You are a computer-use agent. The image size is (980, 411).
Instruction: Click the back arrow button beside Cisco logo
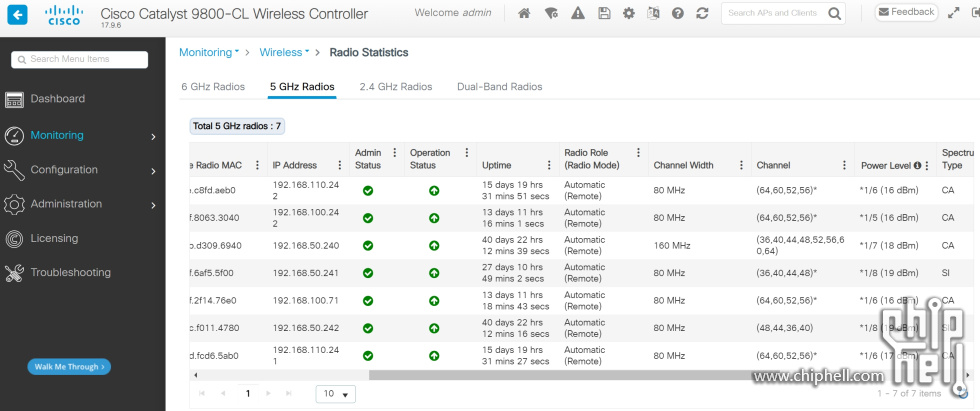click(x=17, y=14)
